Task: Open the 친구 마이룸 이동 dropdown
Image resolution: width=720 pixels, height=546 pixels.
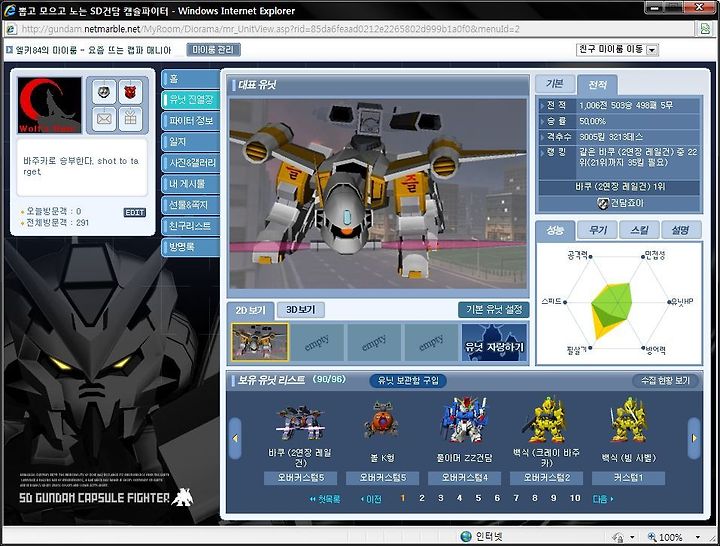Action: point(617,50)
